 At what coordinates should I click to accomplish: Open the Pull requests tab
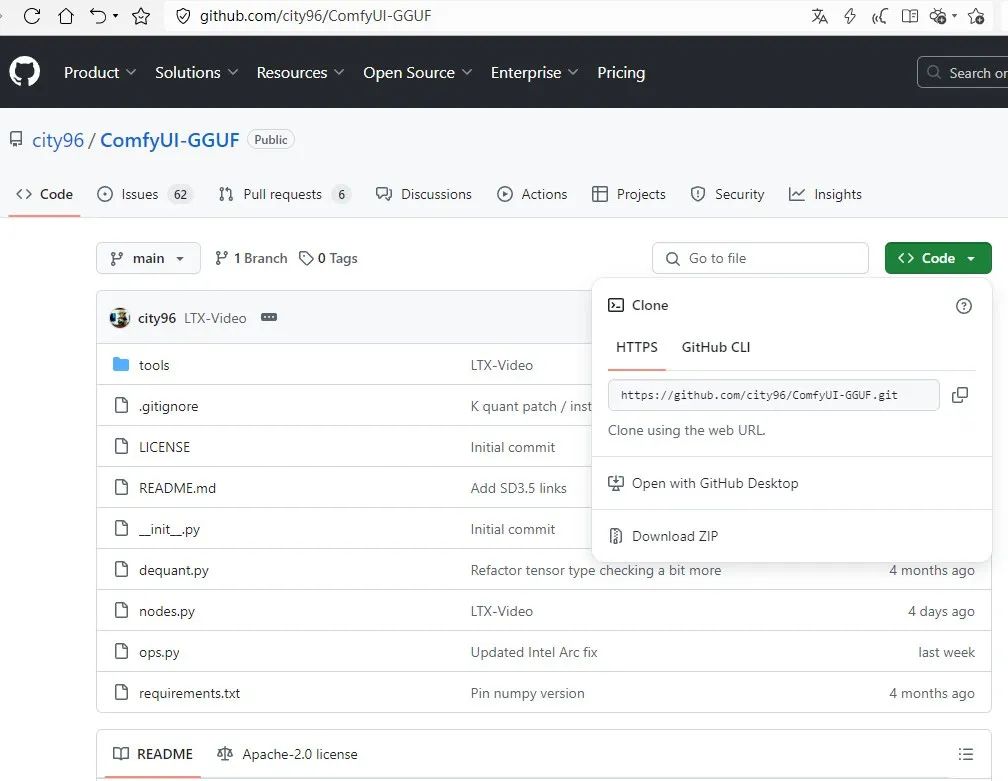tap(284, 194)
